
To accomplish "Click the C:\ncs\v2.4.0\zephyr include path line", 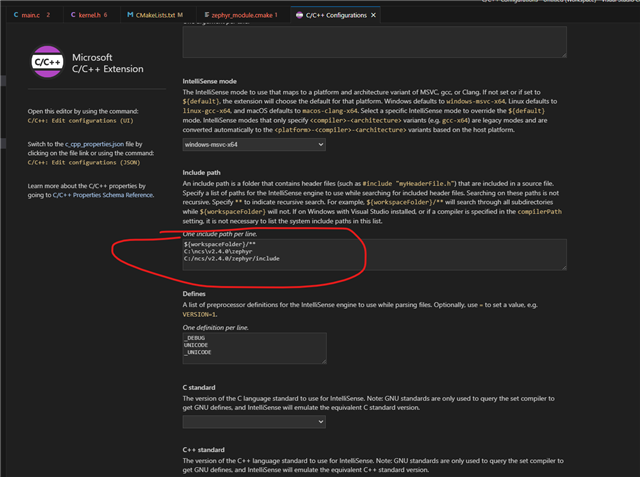I will [x=218, y=251].
